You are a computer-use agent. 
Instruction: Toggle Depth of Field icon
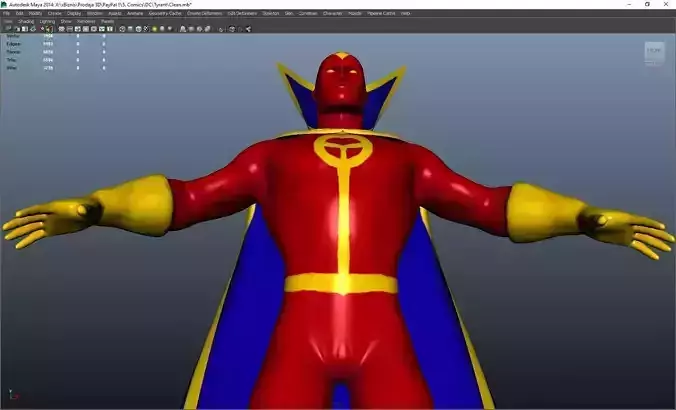coord(207,29)
